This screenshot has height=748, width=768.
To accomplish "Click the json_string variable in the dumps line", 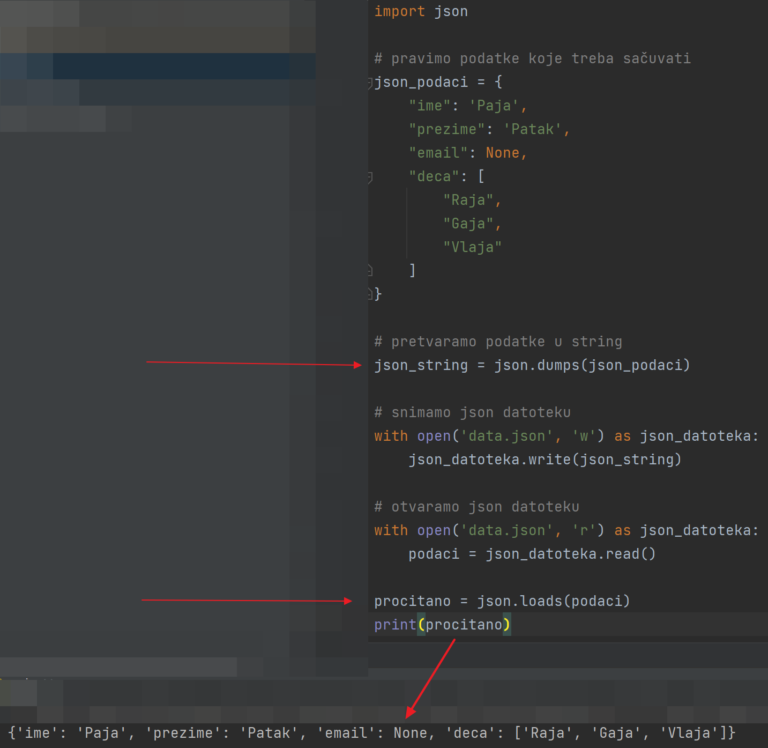I will coord(421,365).
